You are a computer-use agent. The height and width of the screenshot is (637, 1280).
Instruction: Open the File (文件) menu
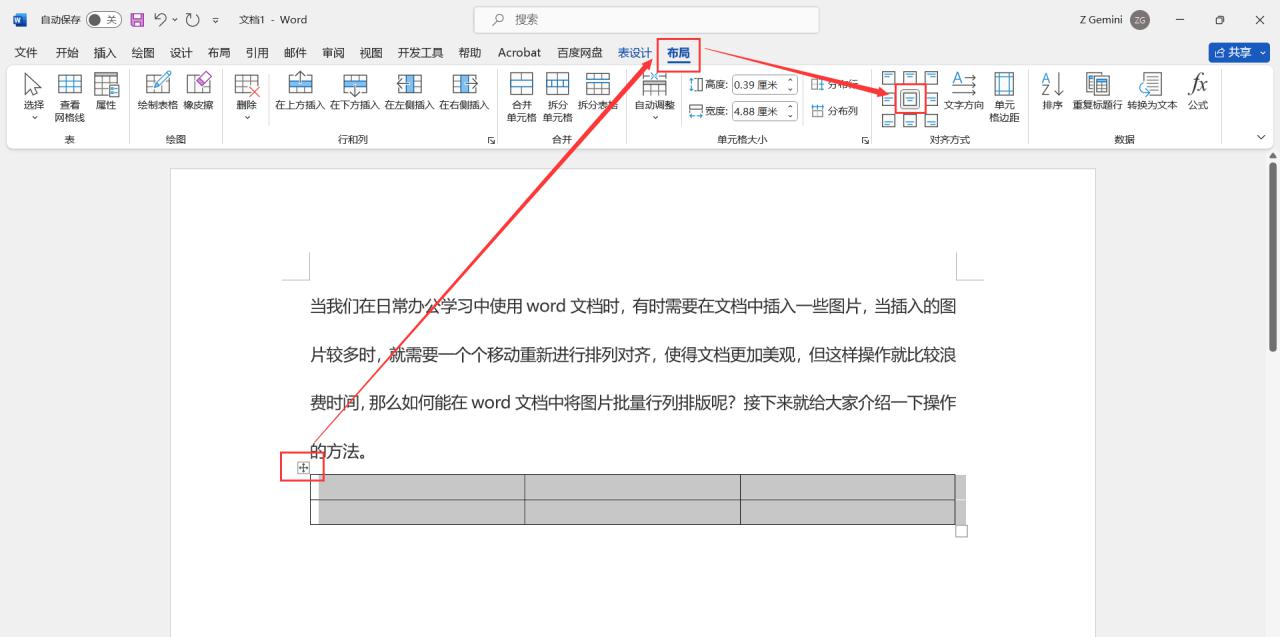[x=26, y=53]
